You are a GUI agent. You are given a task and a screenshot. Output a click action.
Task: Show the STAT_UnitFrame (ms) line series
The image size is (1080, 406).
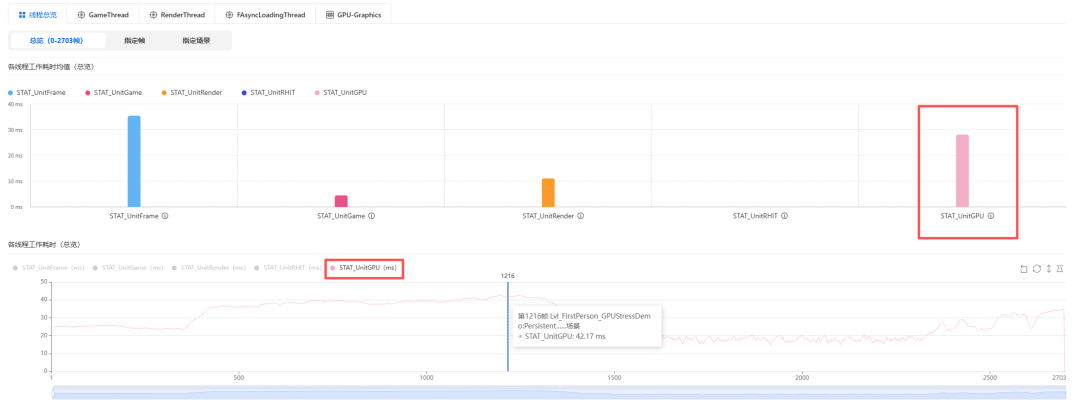point(48,267)
